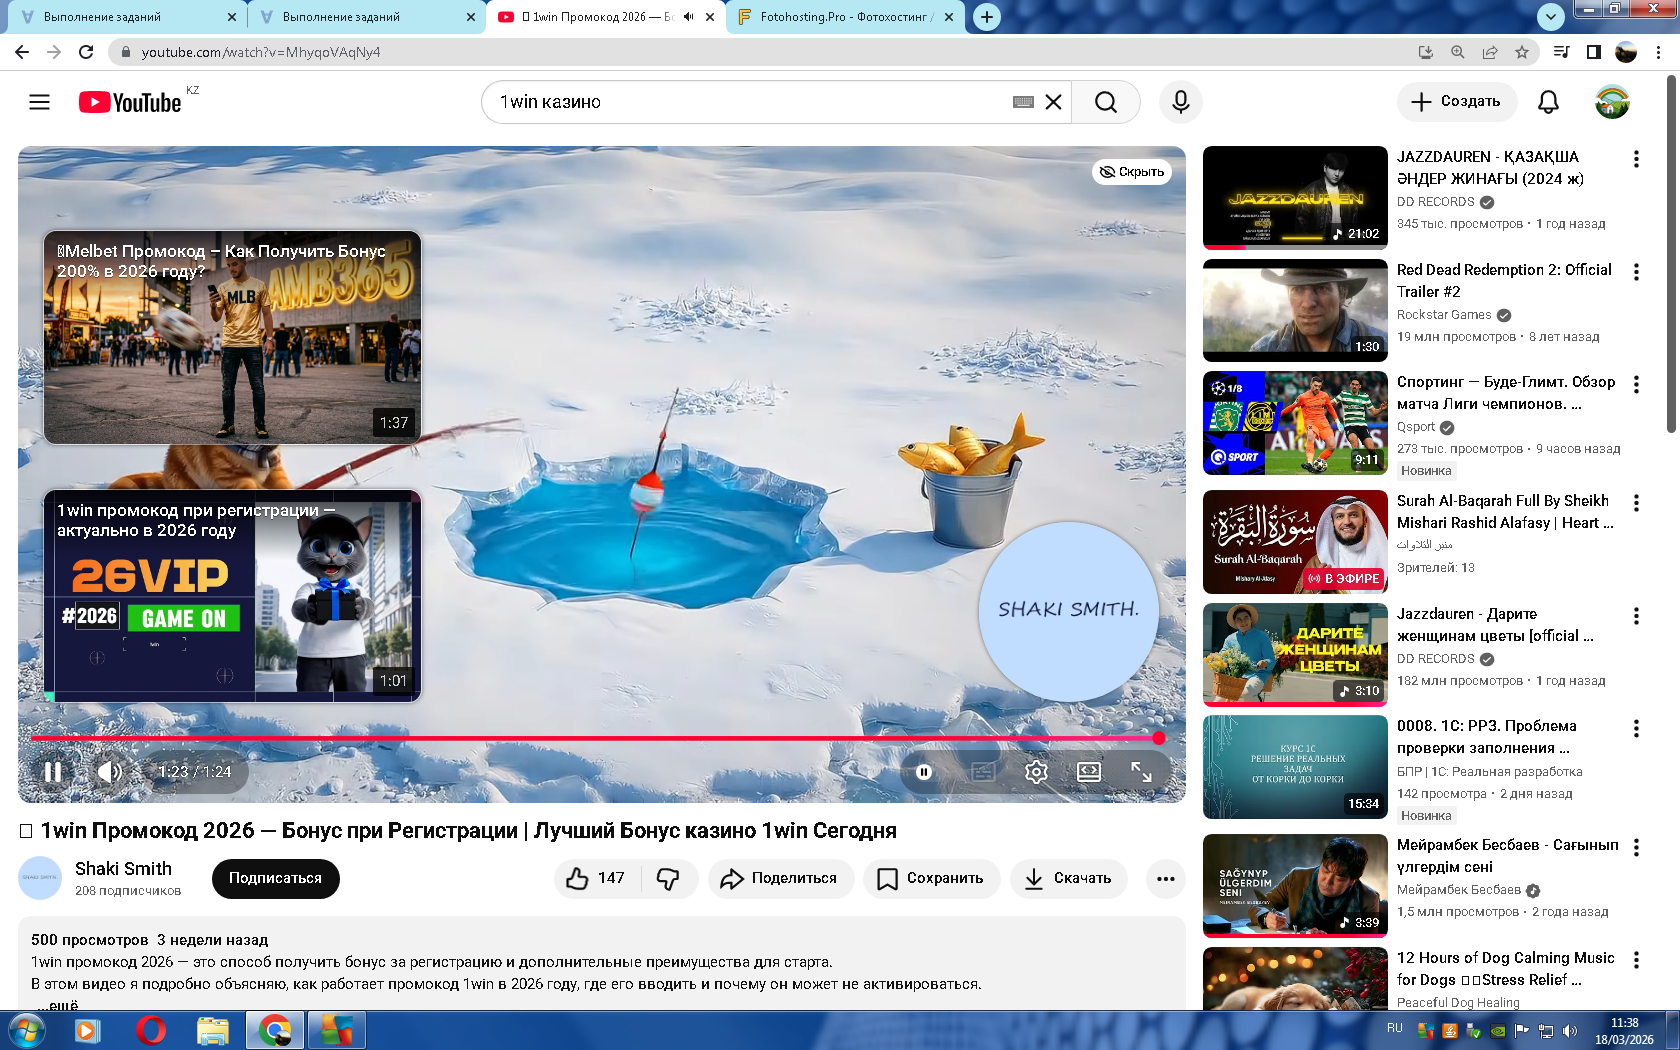
Task: Open video player settings gear
Action: pos(1036,772)
